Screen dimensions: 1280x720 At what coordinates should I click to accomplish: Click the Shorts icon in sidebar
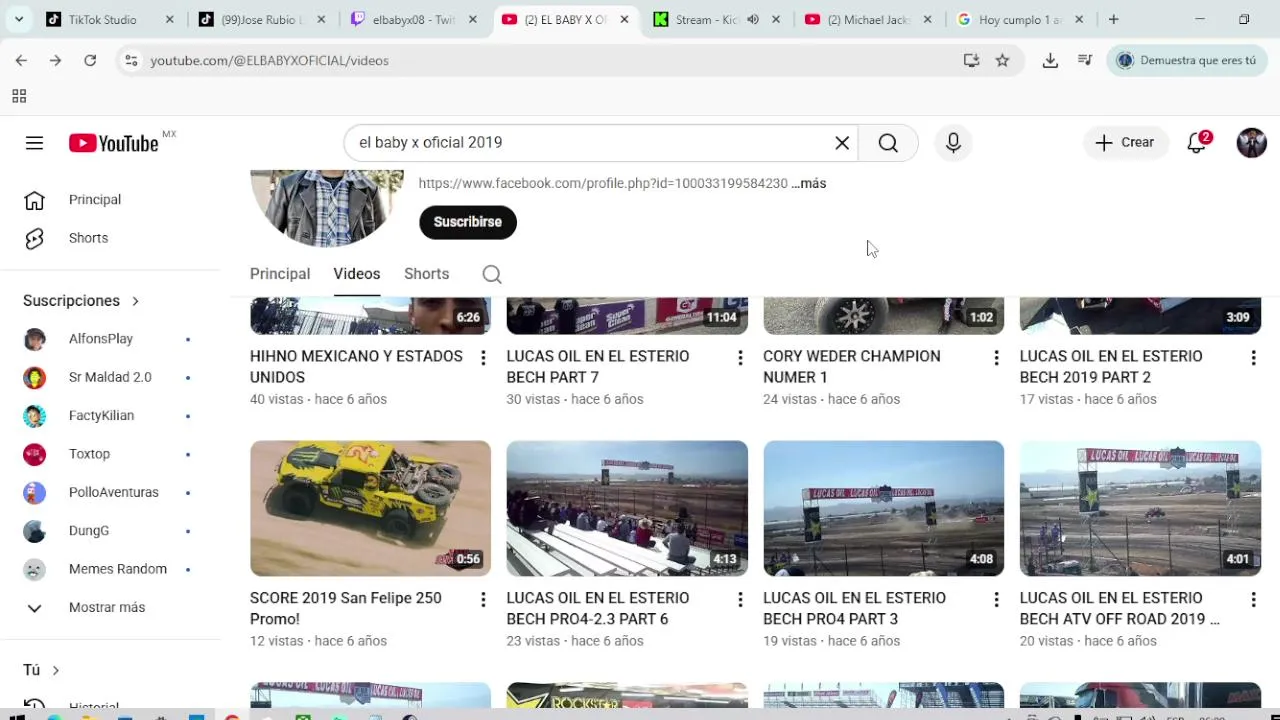point(35,238)
